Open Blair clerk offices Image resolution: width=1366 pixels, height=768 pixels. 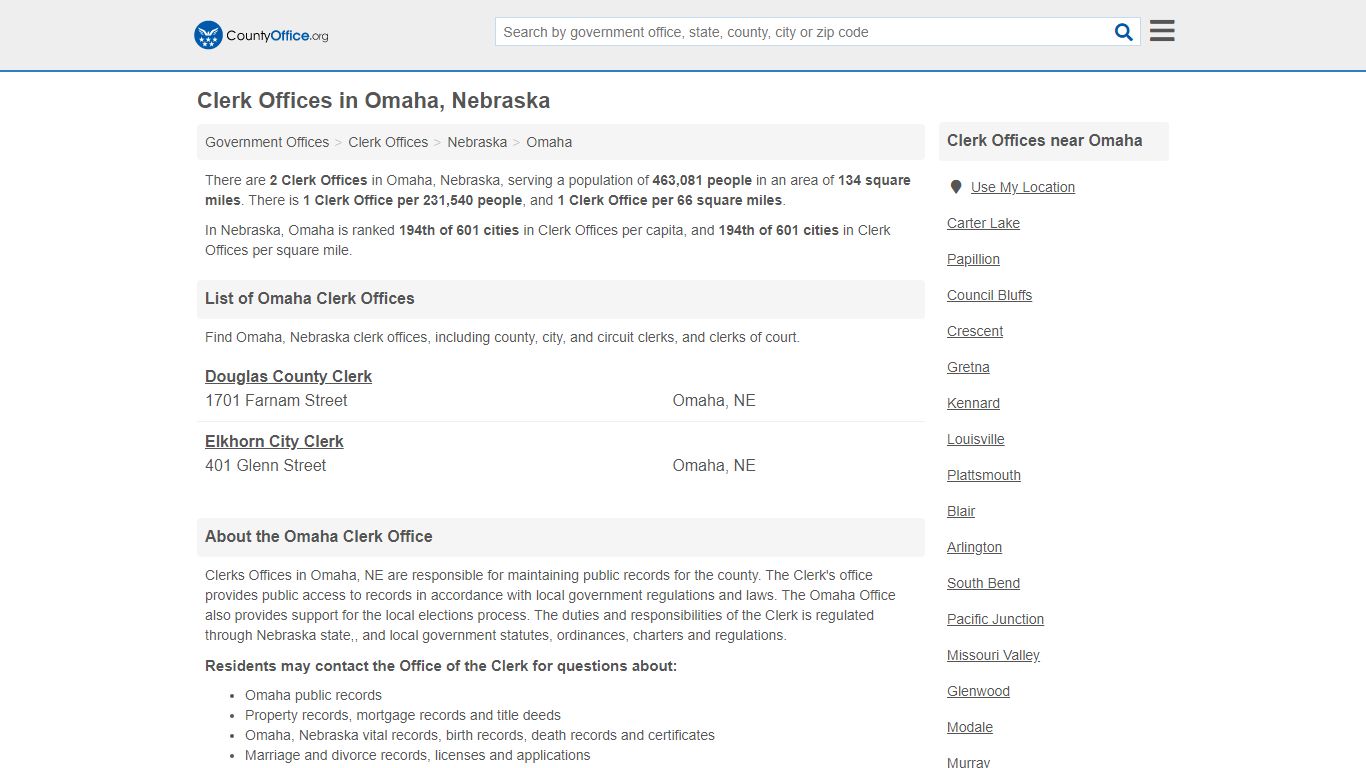(x=961, y=511)
